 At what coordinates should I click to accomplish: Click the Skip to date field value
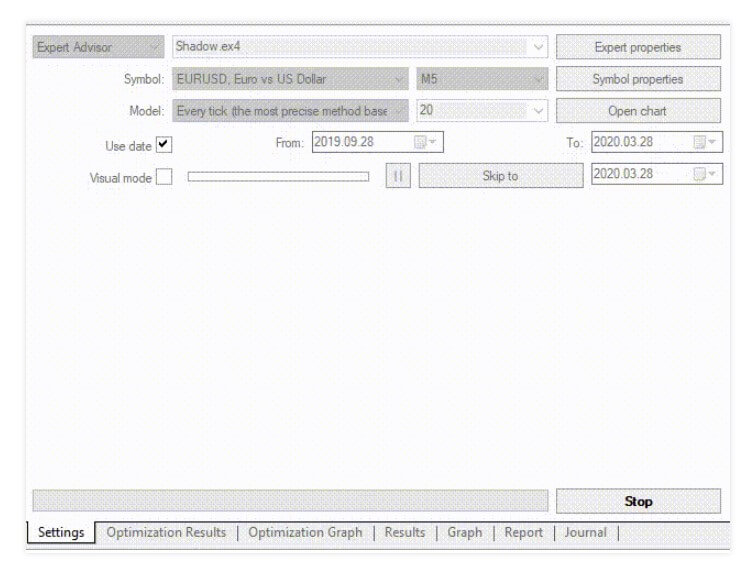[657, 174]
